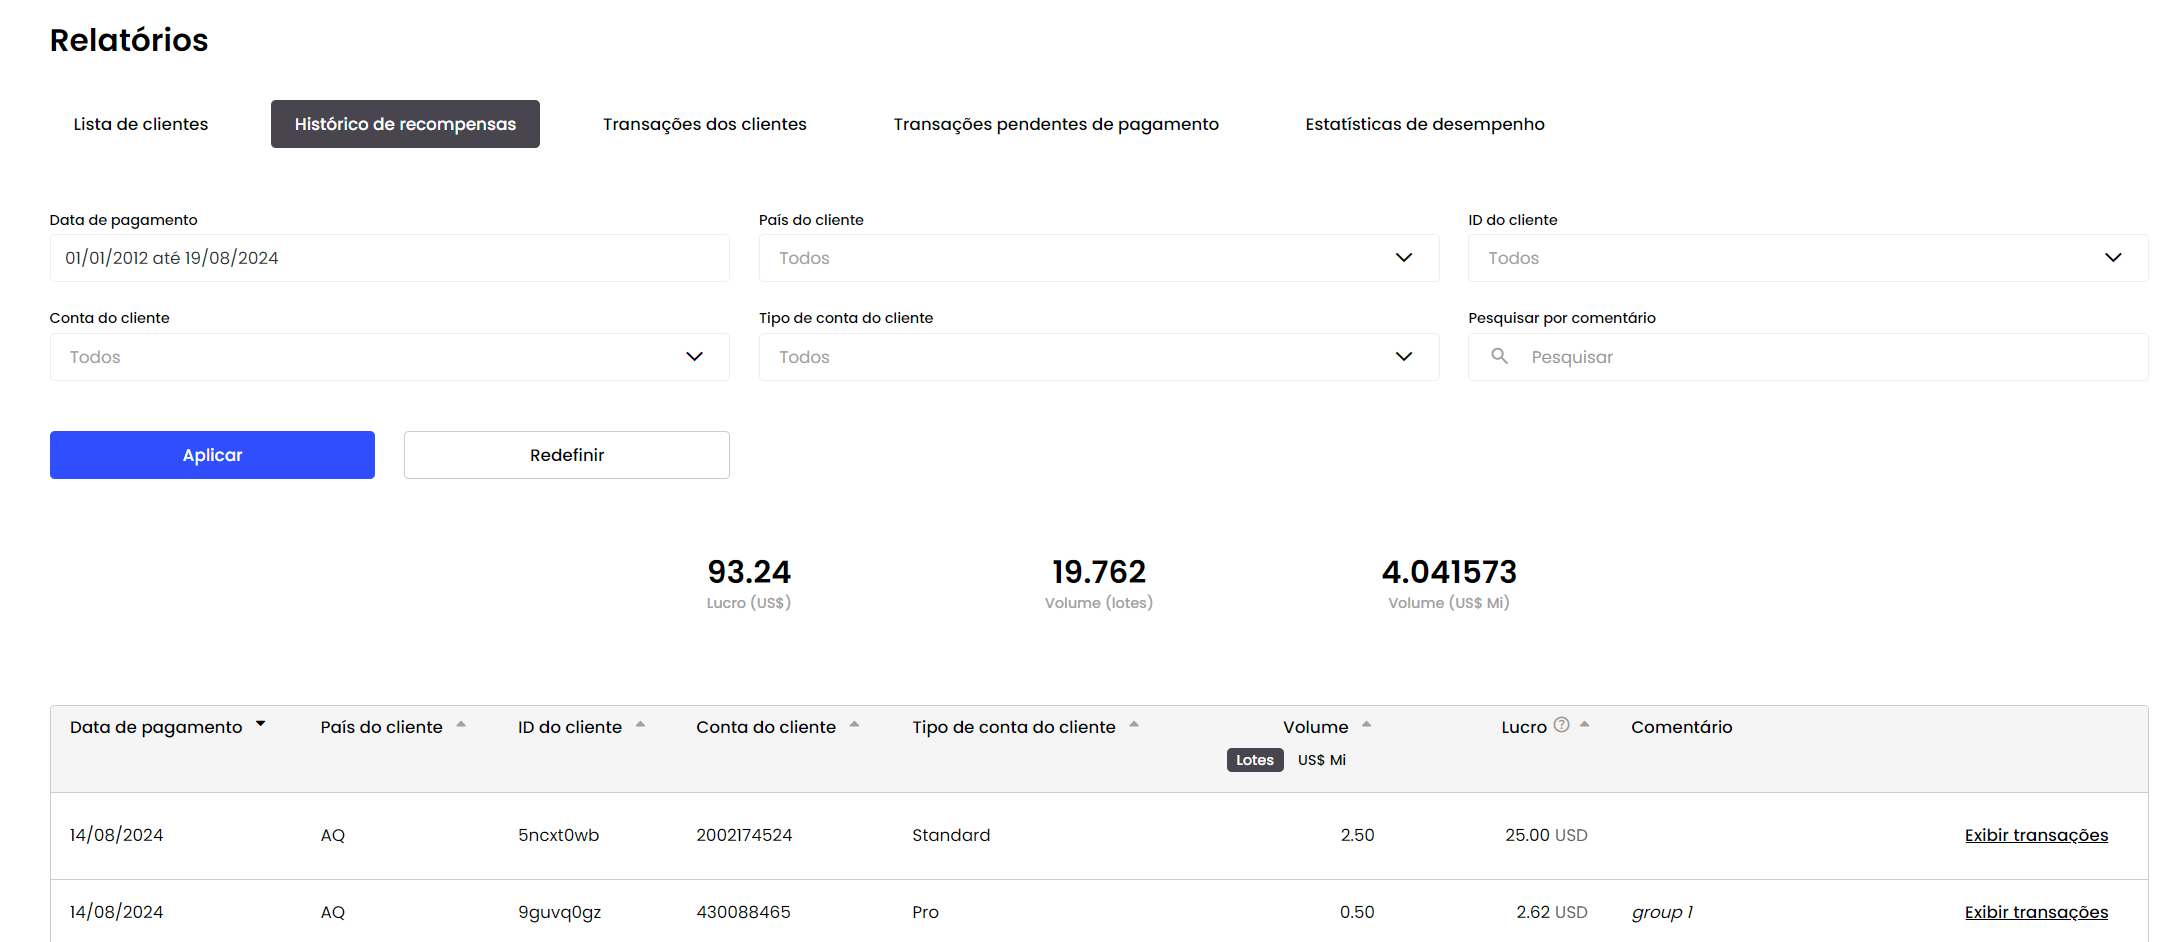
Task: Click the 2.62 USD profit value
Action: point(1552,912)
